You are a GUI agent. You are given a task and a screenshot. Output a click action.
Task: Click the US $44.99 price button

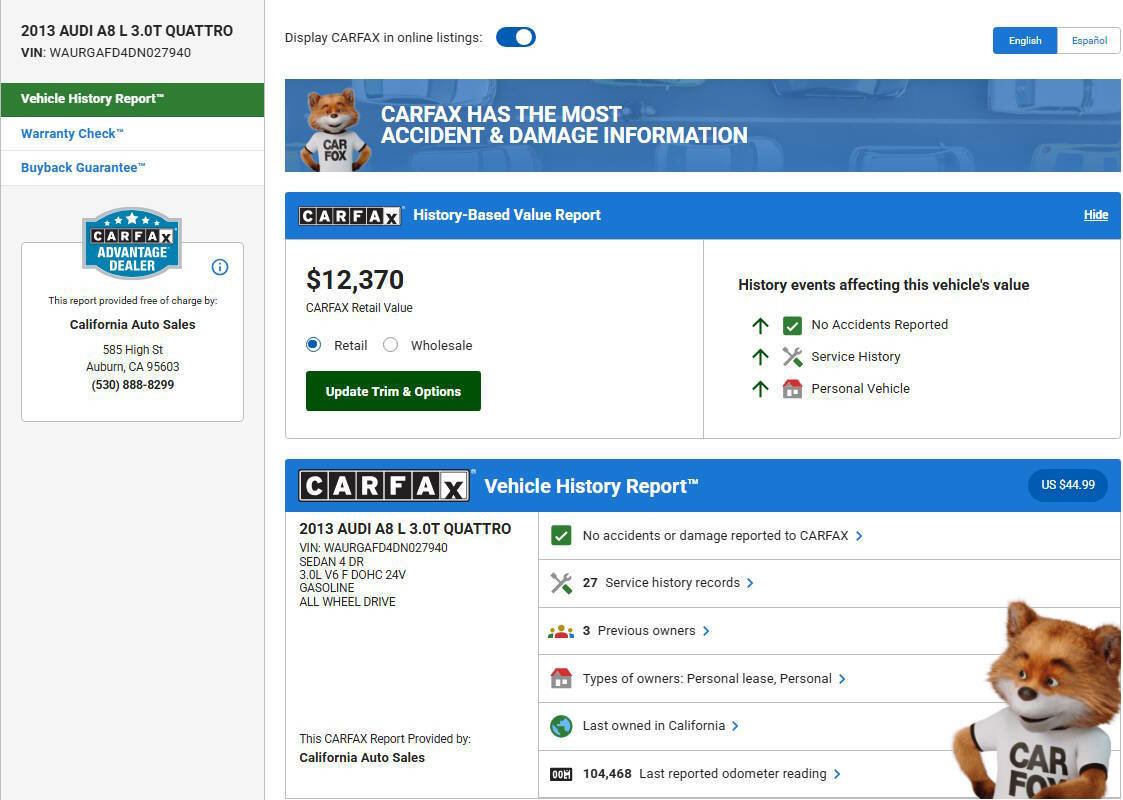click(x=1068, y=485)
